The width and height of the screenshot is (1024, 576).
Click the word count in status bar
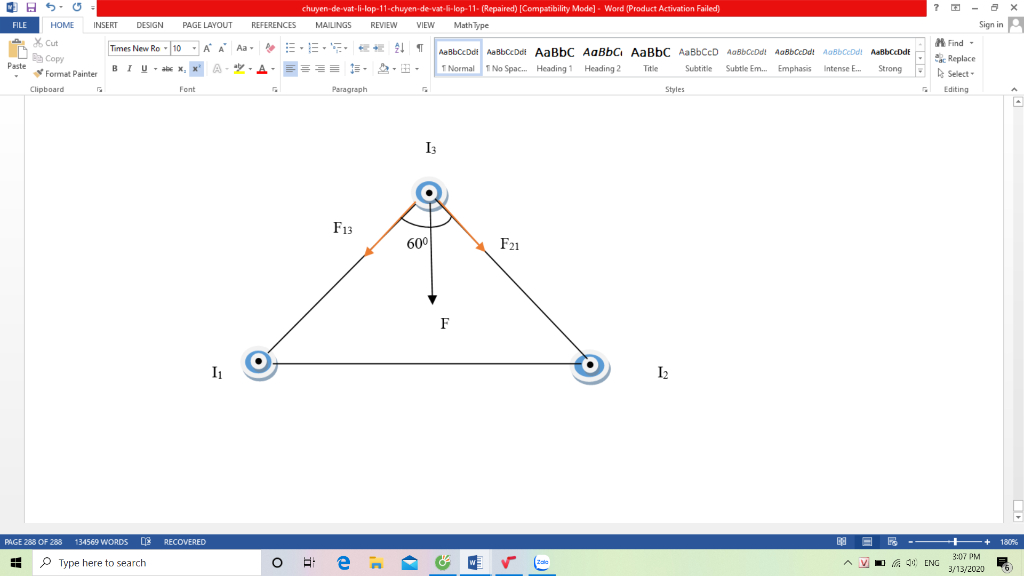(x=101, y=542)
